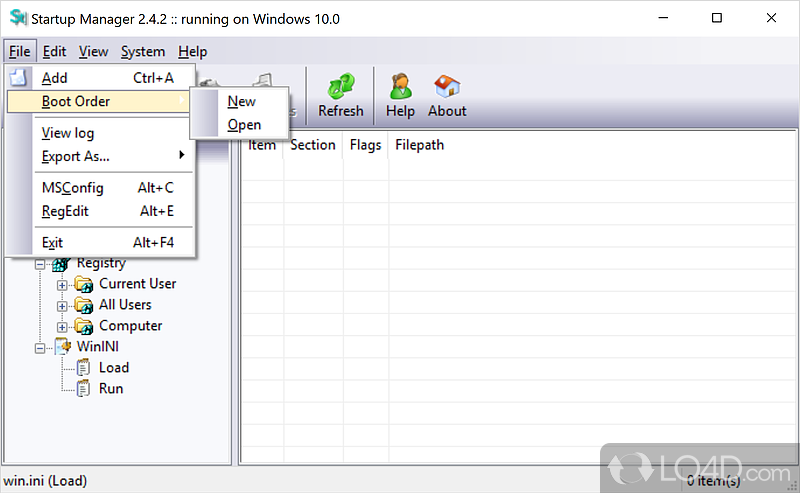The height and width of the screenshot is (493, 800).
Task: Open the Export As submenu
Action: coord(100,156)
